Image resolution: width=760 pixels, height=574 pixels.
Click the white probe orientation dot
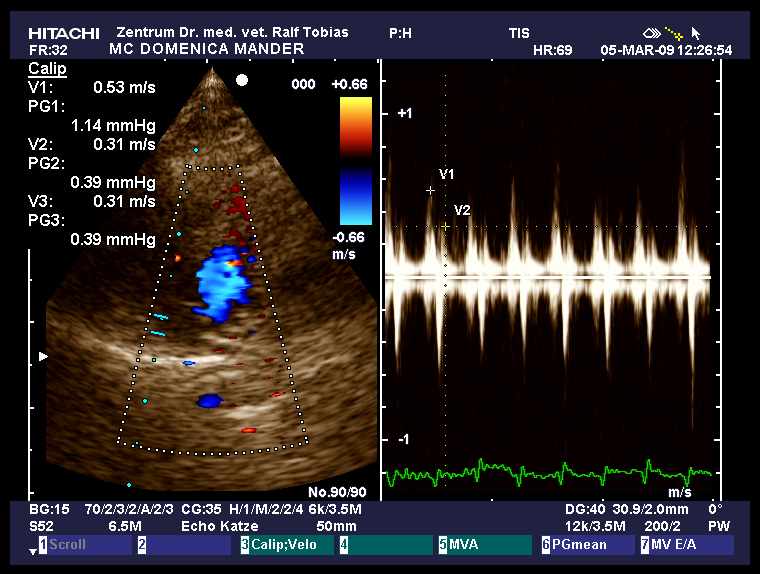pyautogui.click(x=241, y=80)
